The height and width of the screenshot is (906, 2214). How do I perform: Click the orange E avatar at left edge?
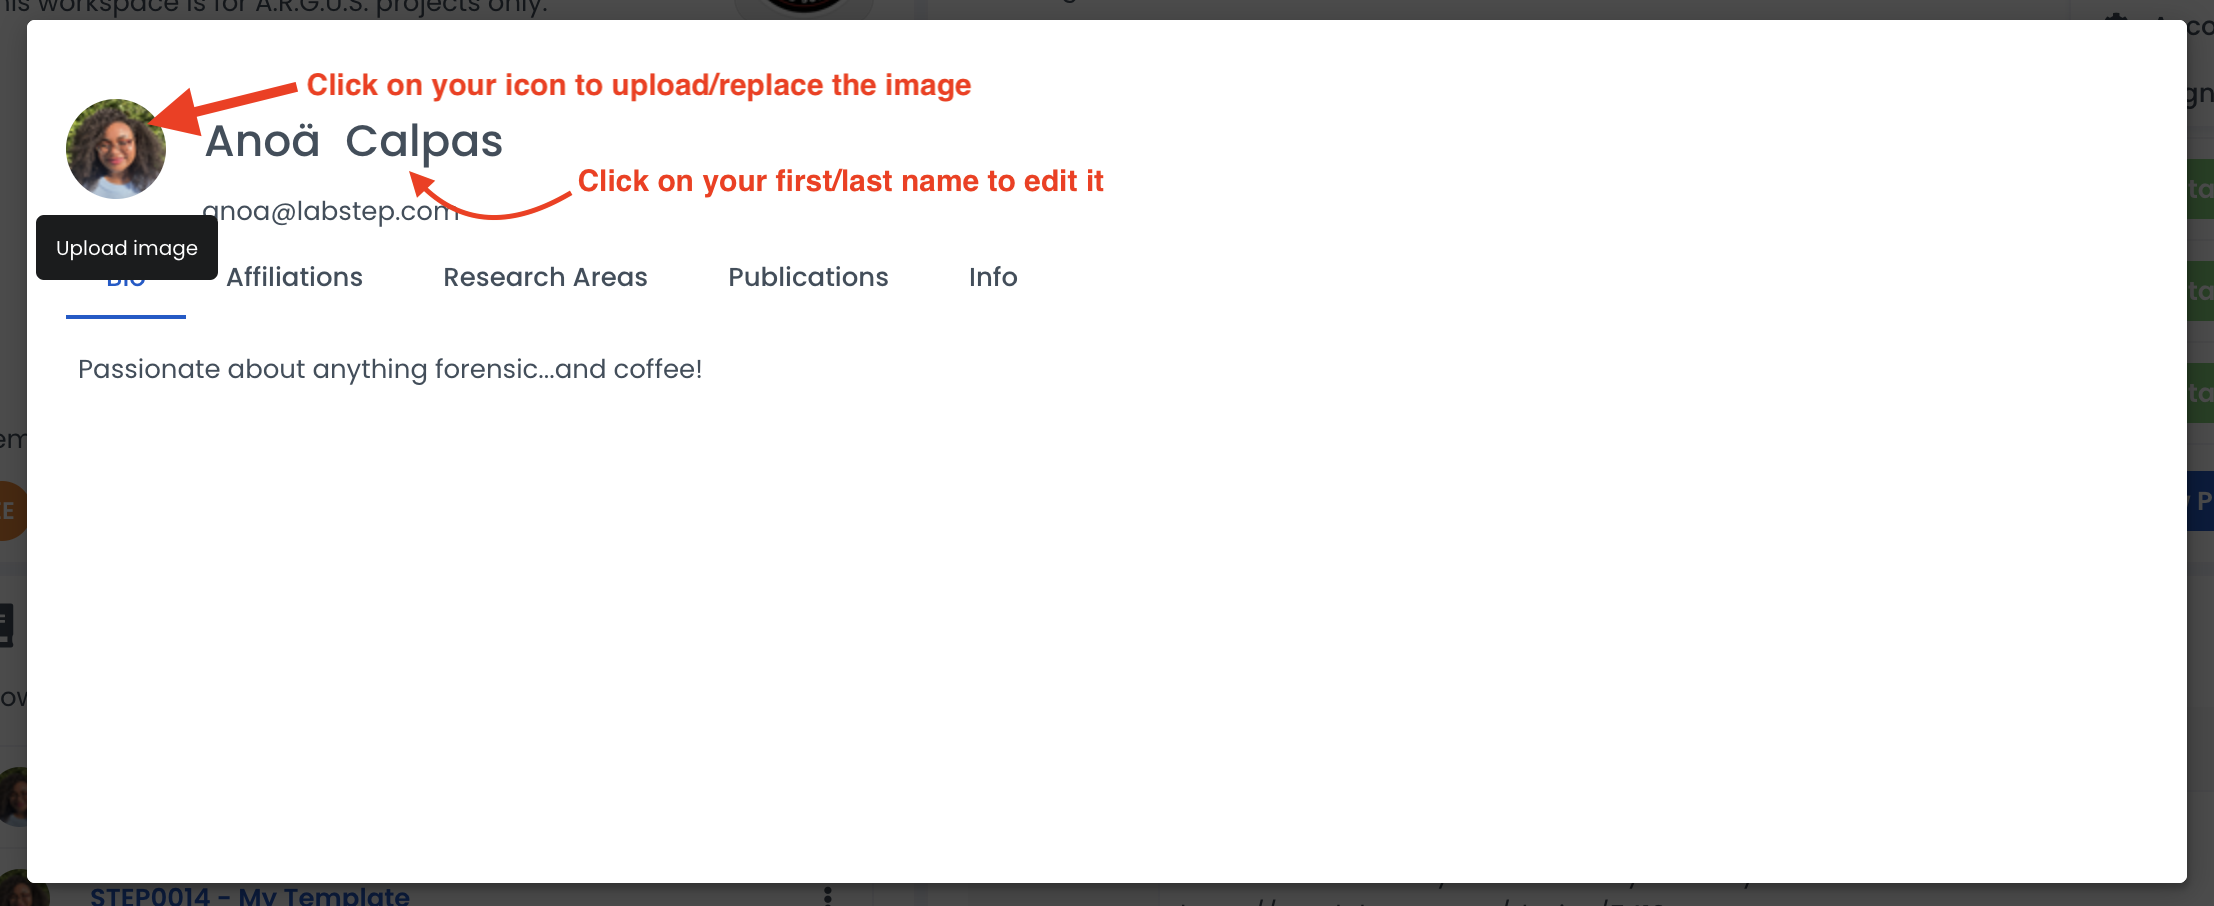tap(10, 511)
